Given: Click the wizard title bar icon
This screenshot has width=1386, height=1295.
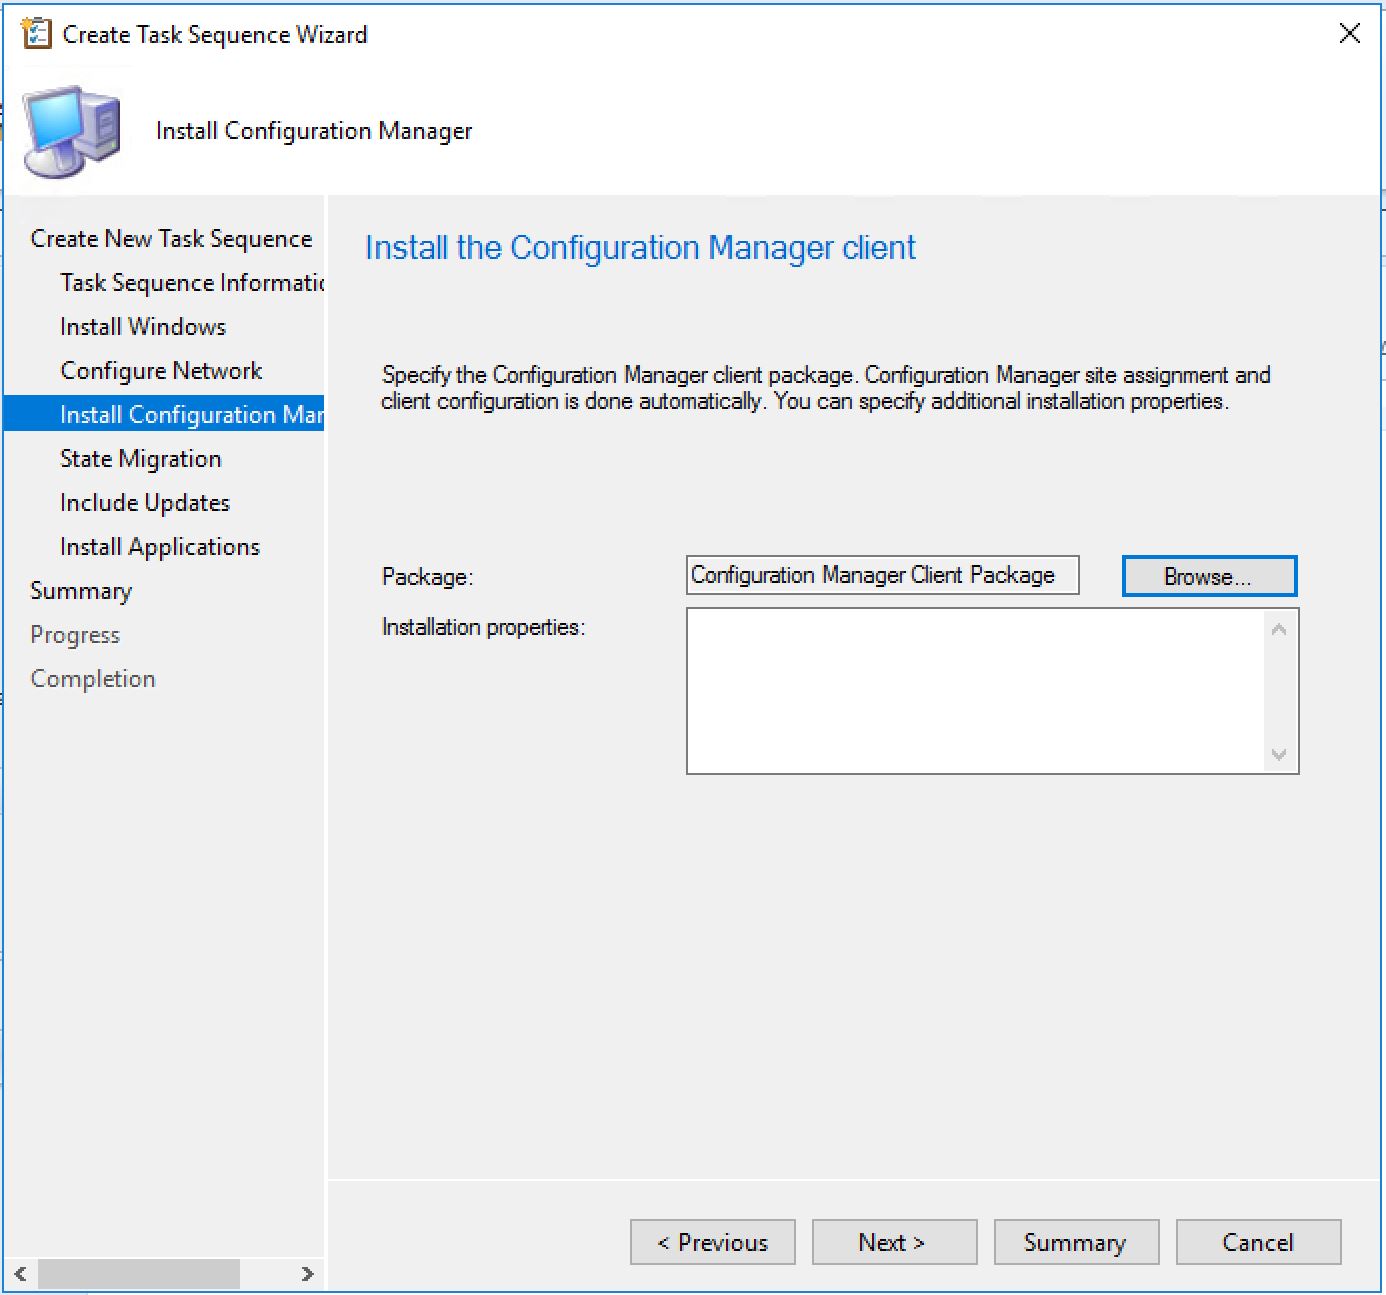Looking at the screenshot, I should [x=36, y=34].
